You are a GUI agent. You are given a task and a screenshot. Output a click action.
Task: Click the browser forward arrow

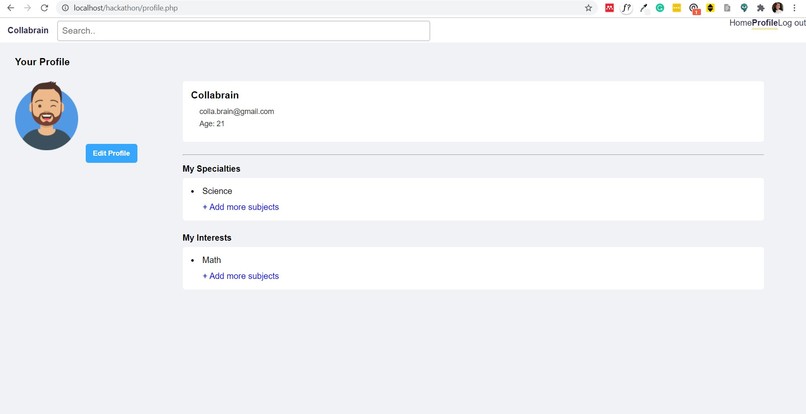pyautogui.click(x=27, y=8)
